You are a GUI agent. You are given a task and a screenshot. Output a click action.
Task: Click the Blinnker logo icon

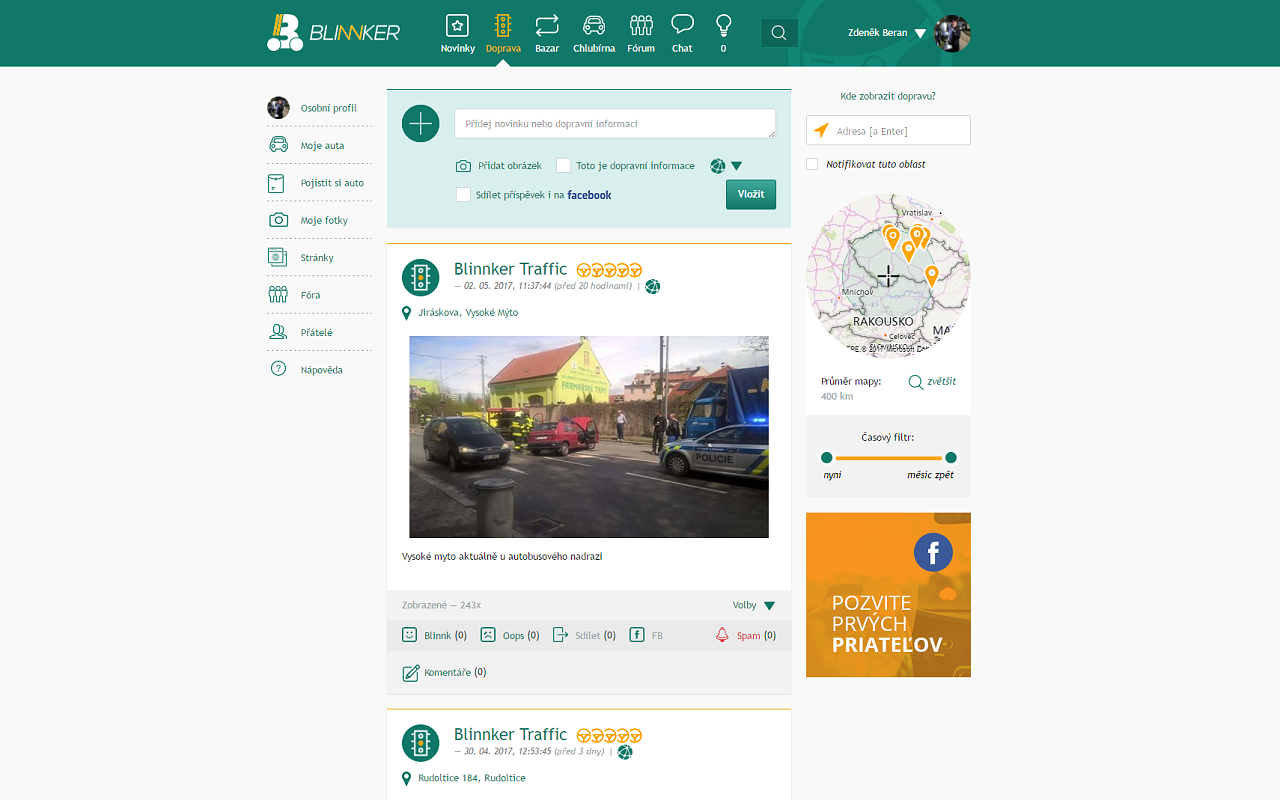pyautogui.click(x=285, y=32)
